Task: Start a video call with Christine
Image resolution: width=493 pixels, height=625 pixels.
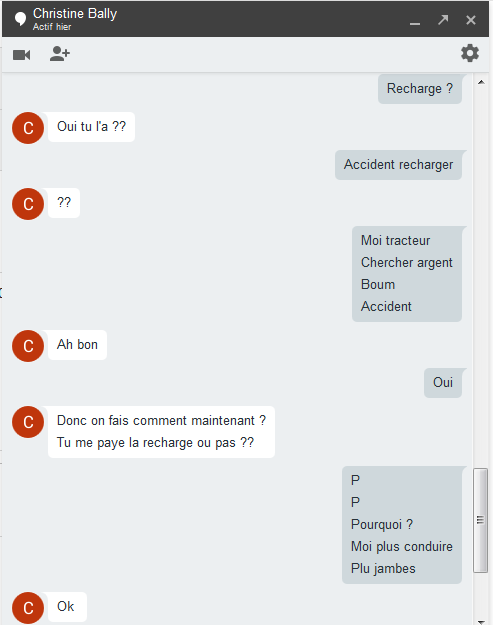Action: [x=22, y=55]
